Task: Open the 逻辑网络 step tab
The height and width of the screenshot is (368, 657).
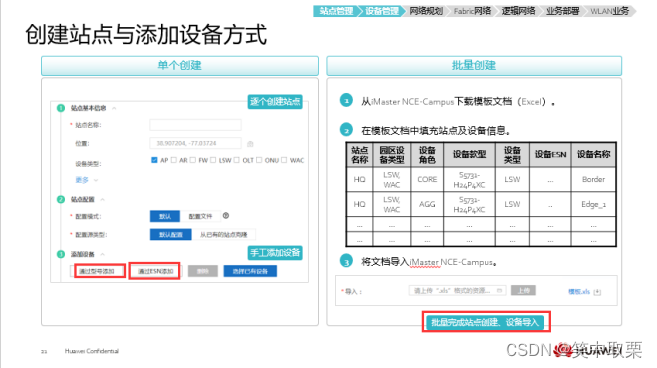Action: click(519, 11)
